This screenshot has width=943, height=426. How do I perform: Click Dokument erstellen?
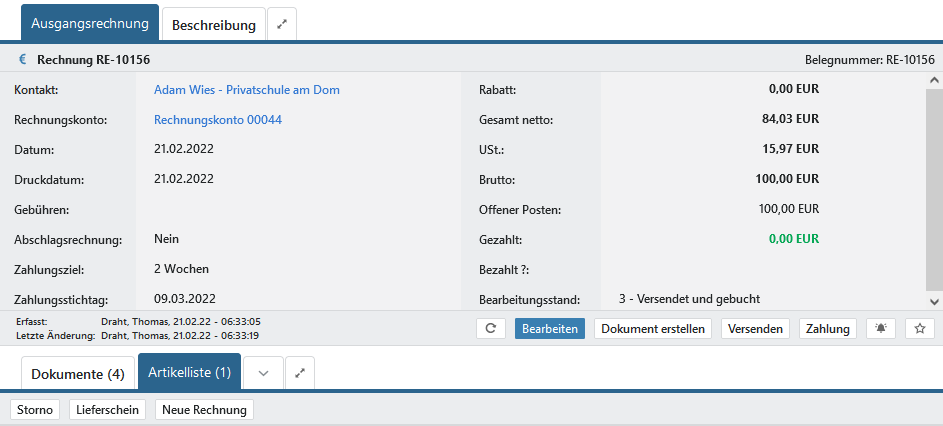tap(654, 329)
